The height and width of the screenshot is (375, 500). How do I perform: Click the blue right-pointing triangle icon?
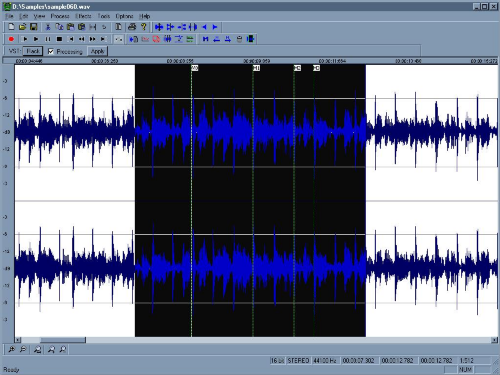click(215, 27)
